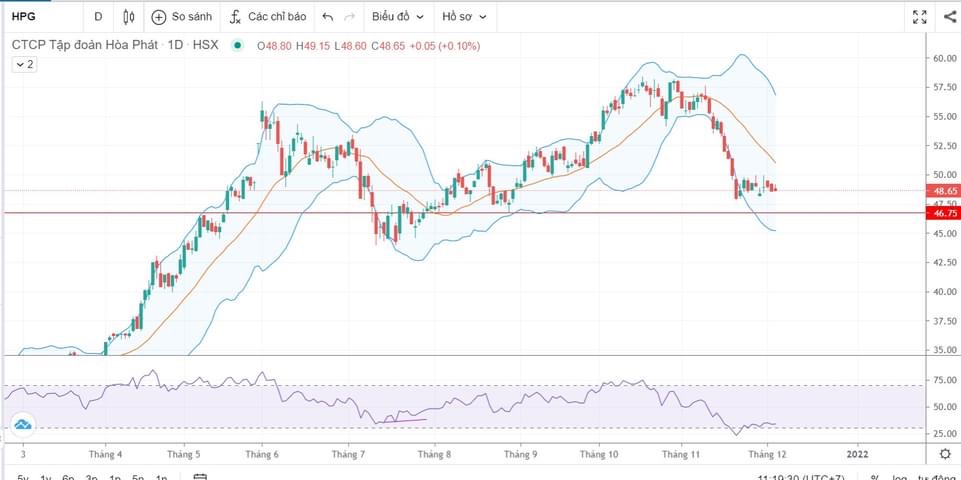Click the green market status dot
This screenshot has height=480, width=961.
tap(238, 45)
